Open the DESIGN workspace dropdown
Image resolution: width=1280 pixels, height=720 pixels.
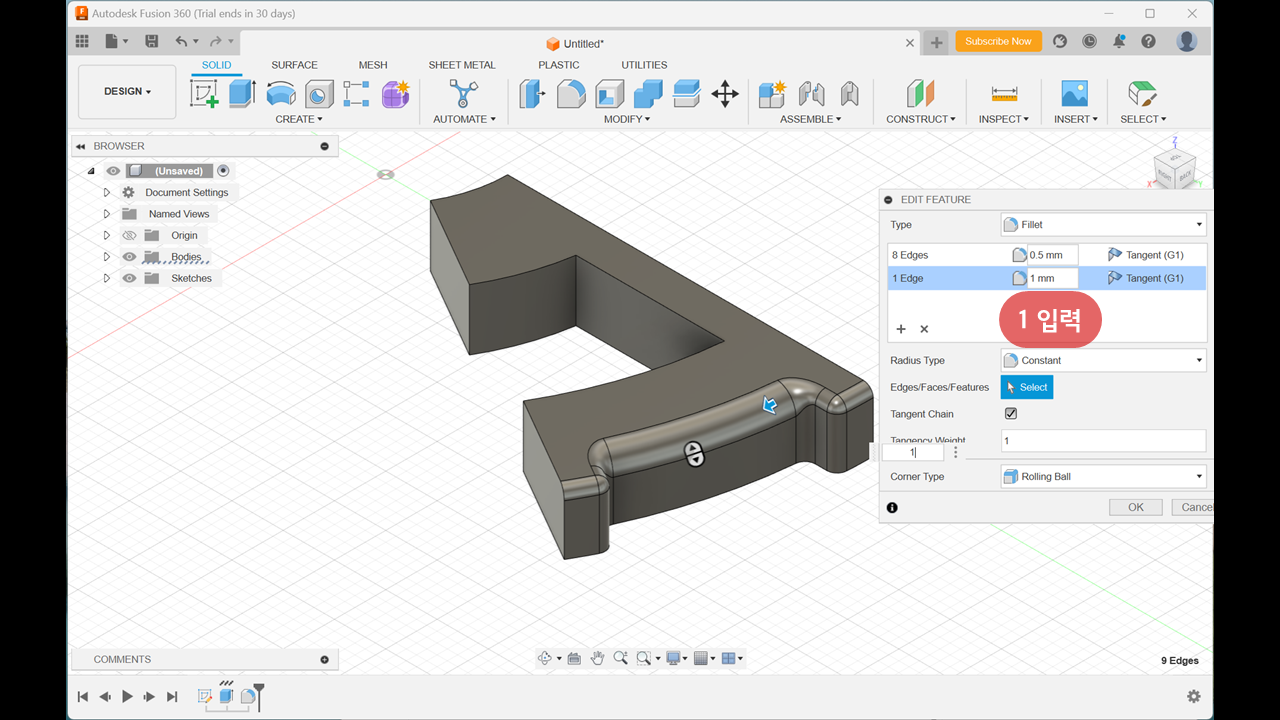tap(127, 92)
